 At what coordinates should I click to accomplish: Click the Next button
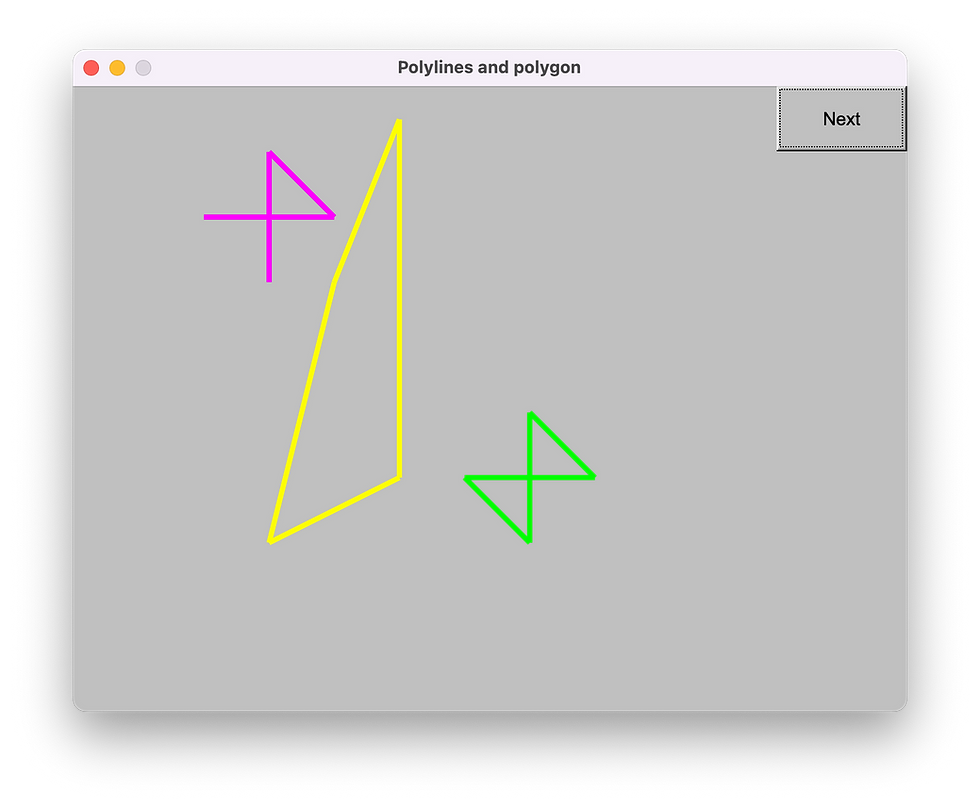pyautogui.click(x=841, y=119)
